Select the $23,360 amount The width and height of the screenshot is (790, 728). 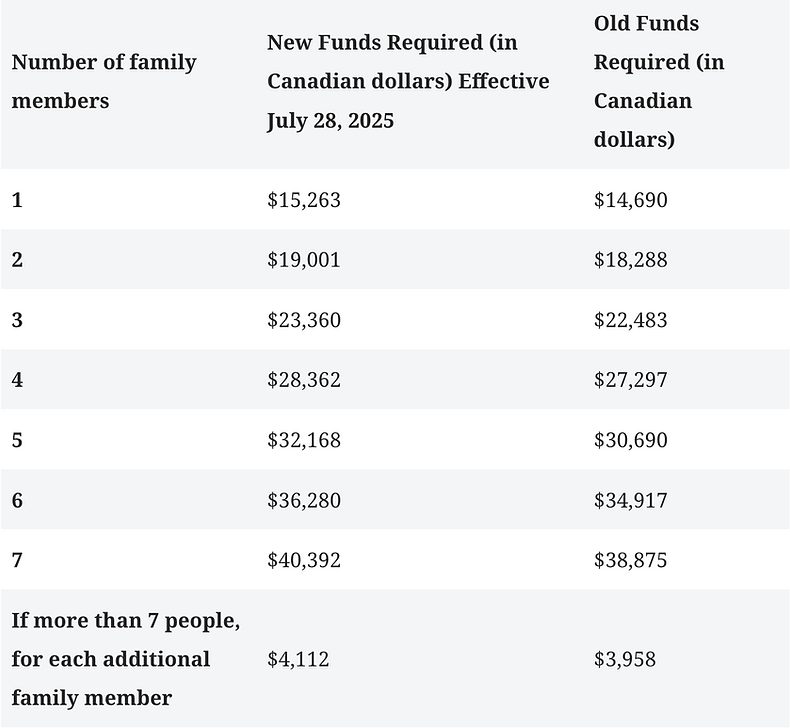[304, 320]
